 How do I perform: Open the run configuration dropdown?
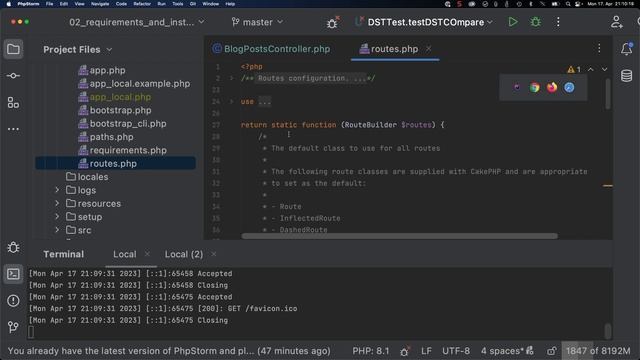click(425, 22)
